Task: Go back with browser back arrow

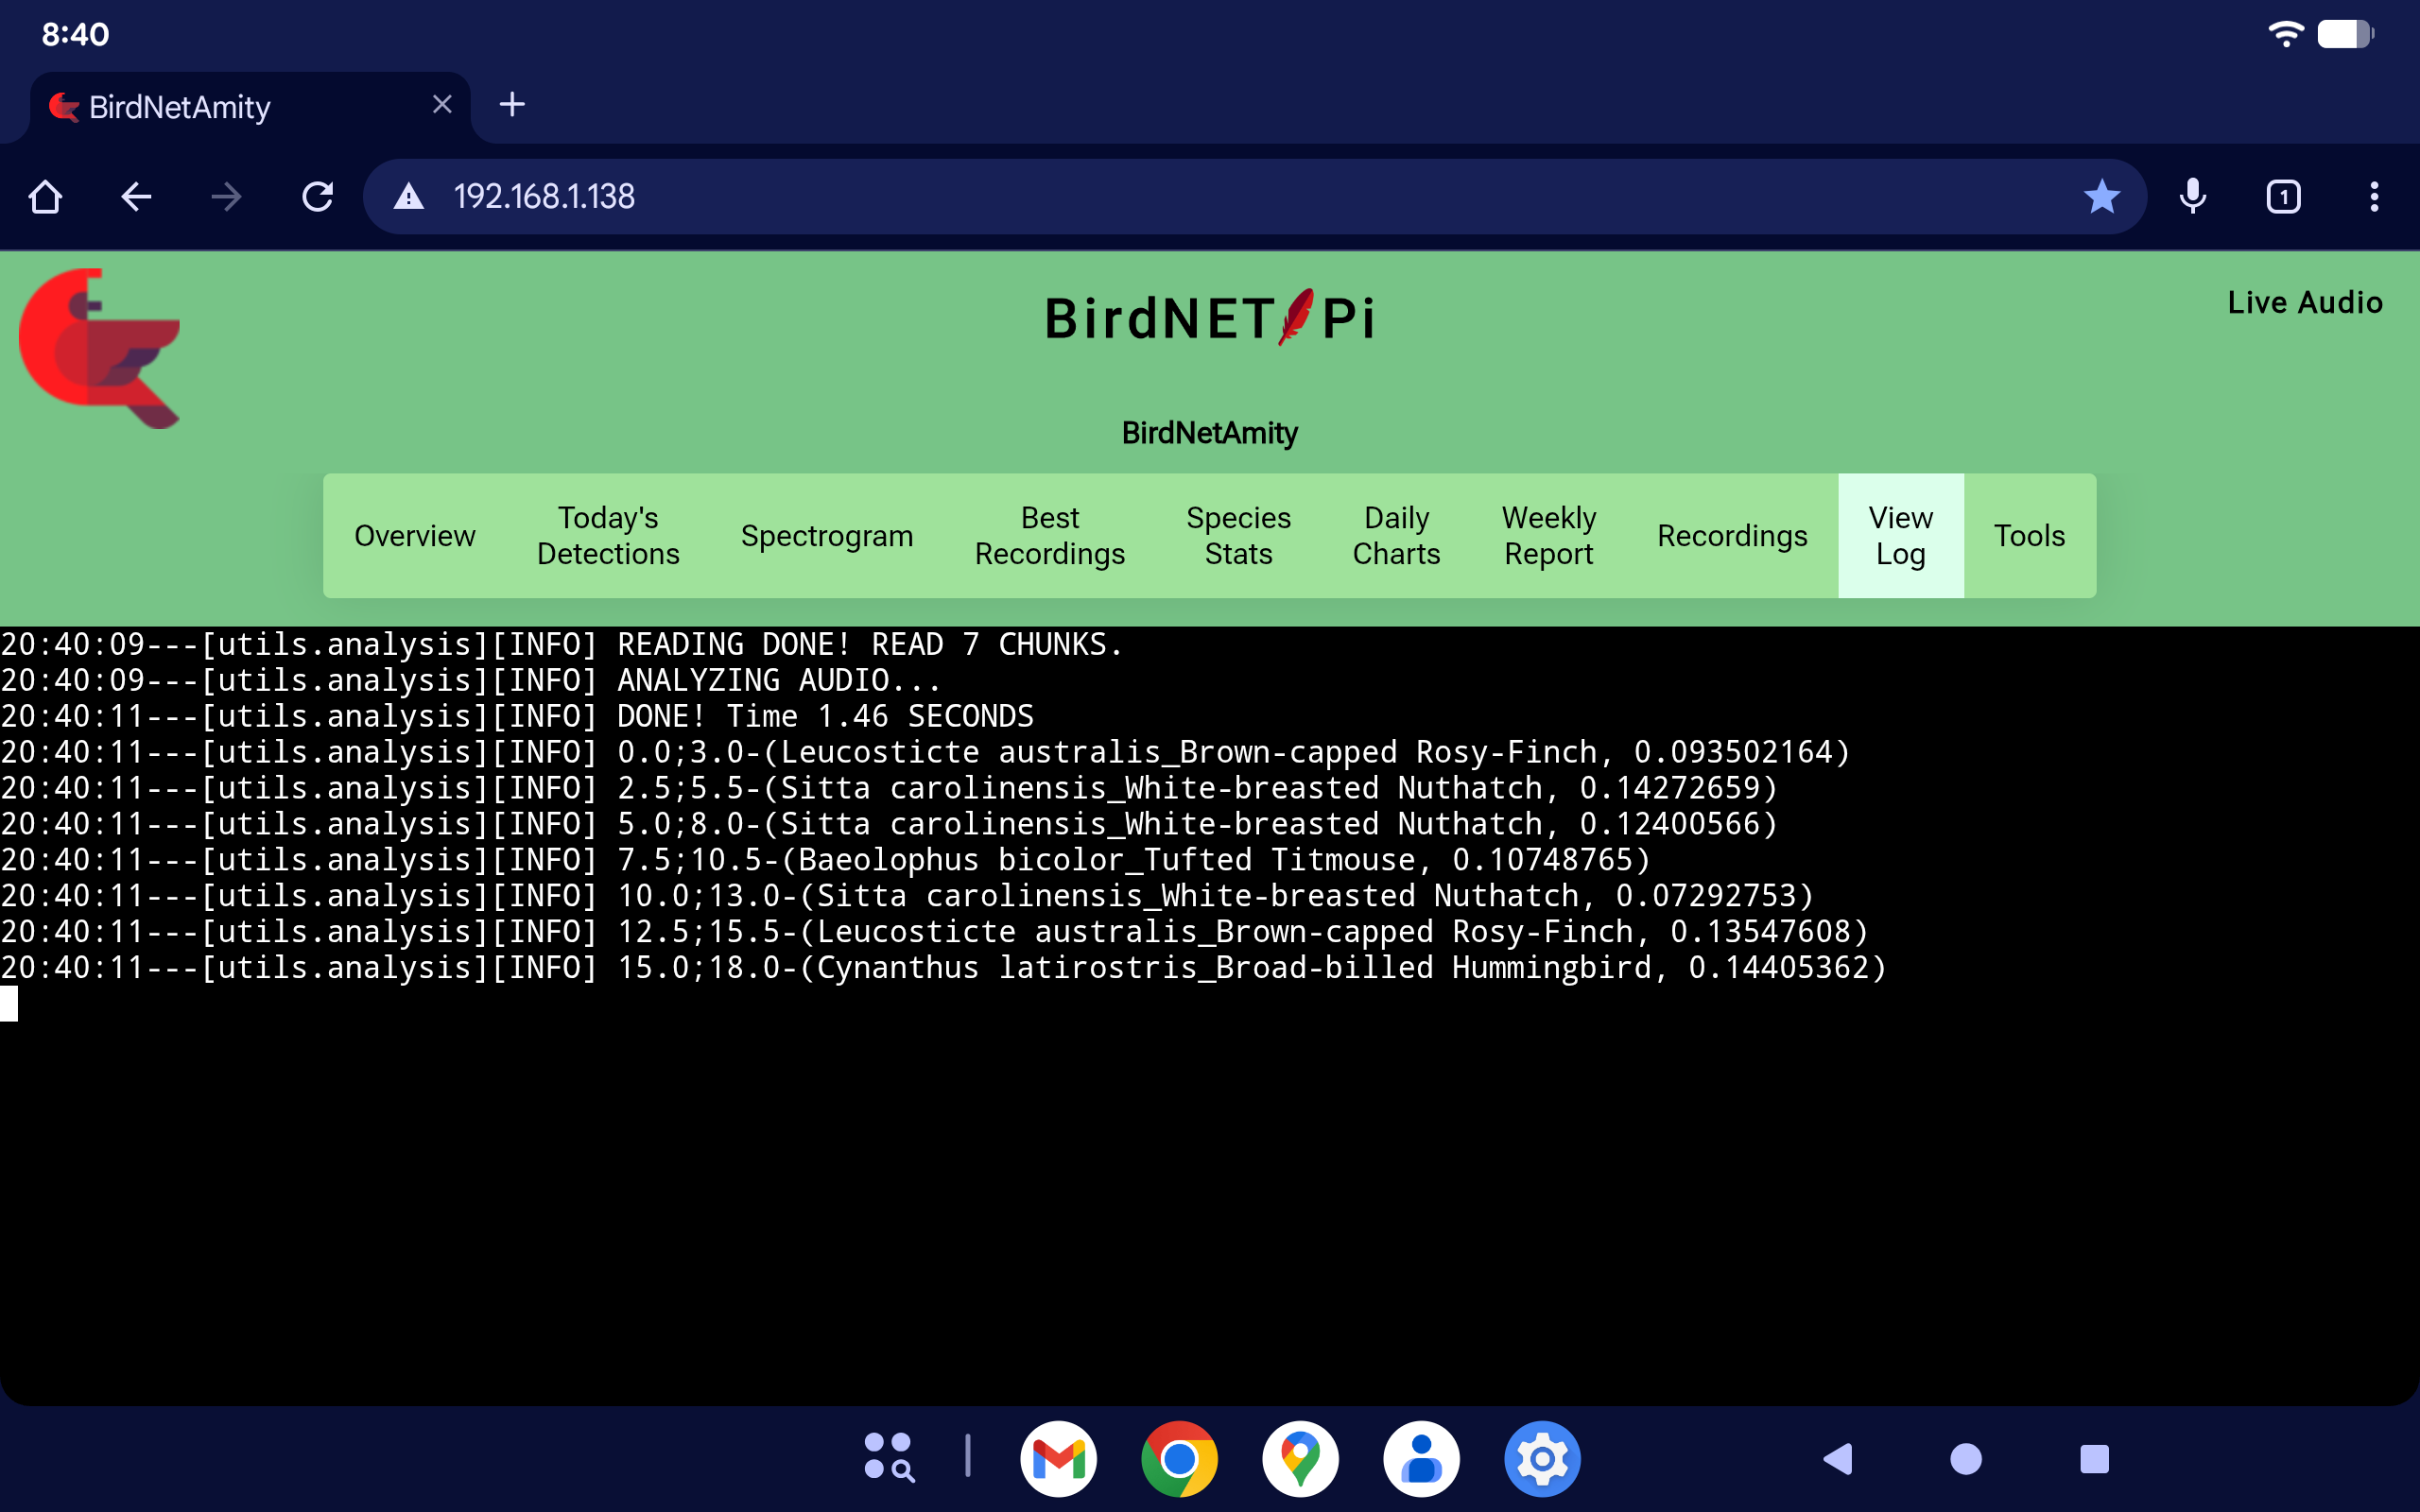Action: click(136, 196)
